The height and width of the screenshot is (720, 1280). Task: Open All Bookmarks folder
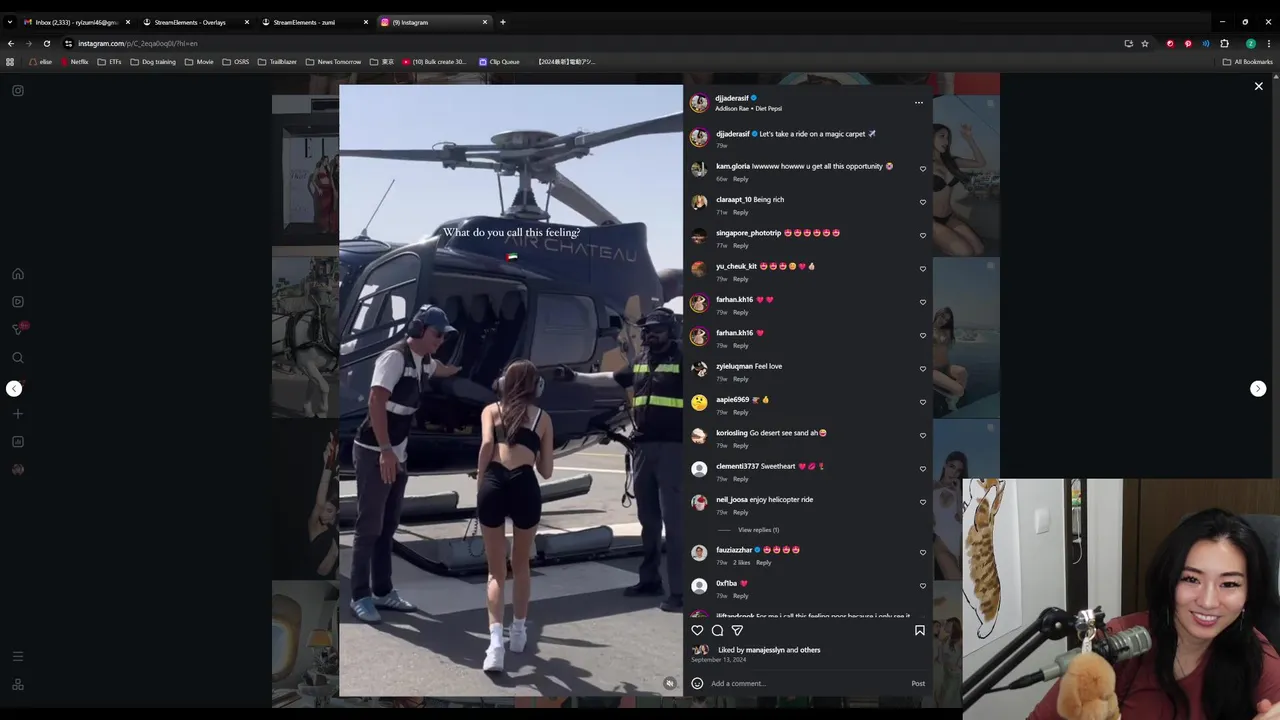tap(1248, 62)
